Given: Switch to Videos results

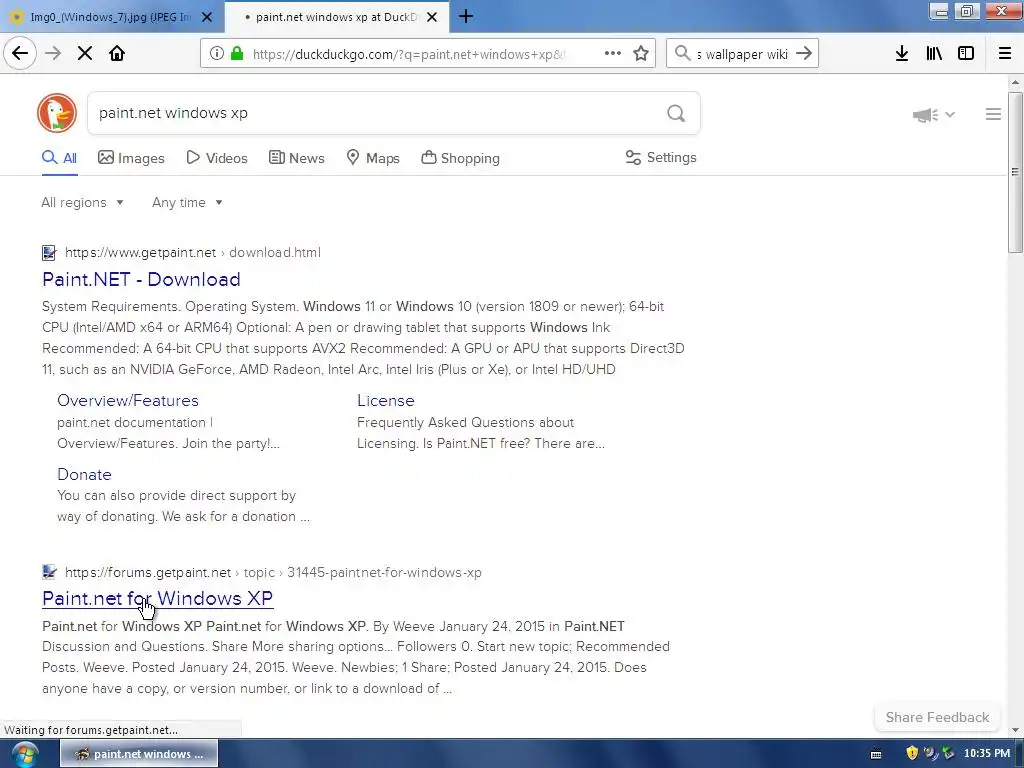Looking at the screenshot, I should coord(217,158).
